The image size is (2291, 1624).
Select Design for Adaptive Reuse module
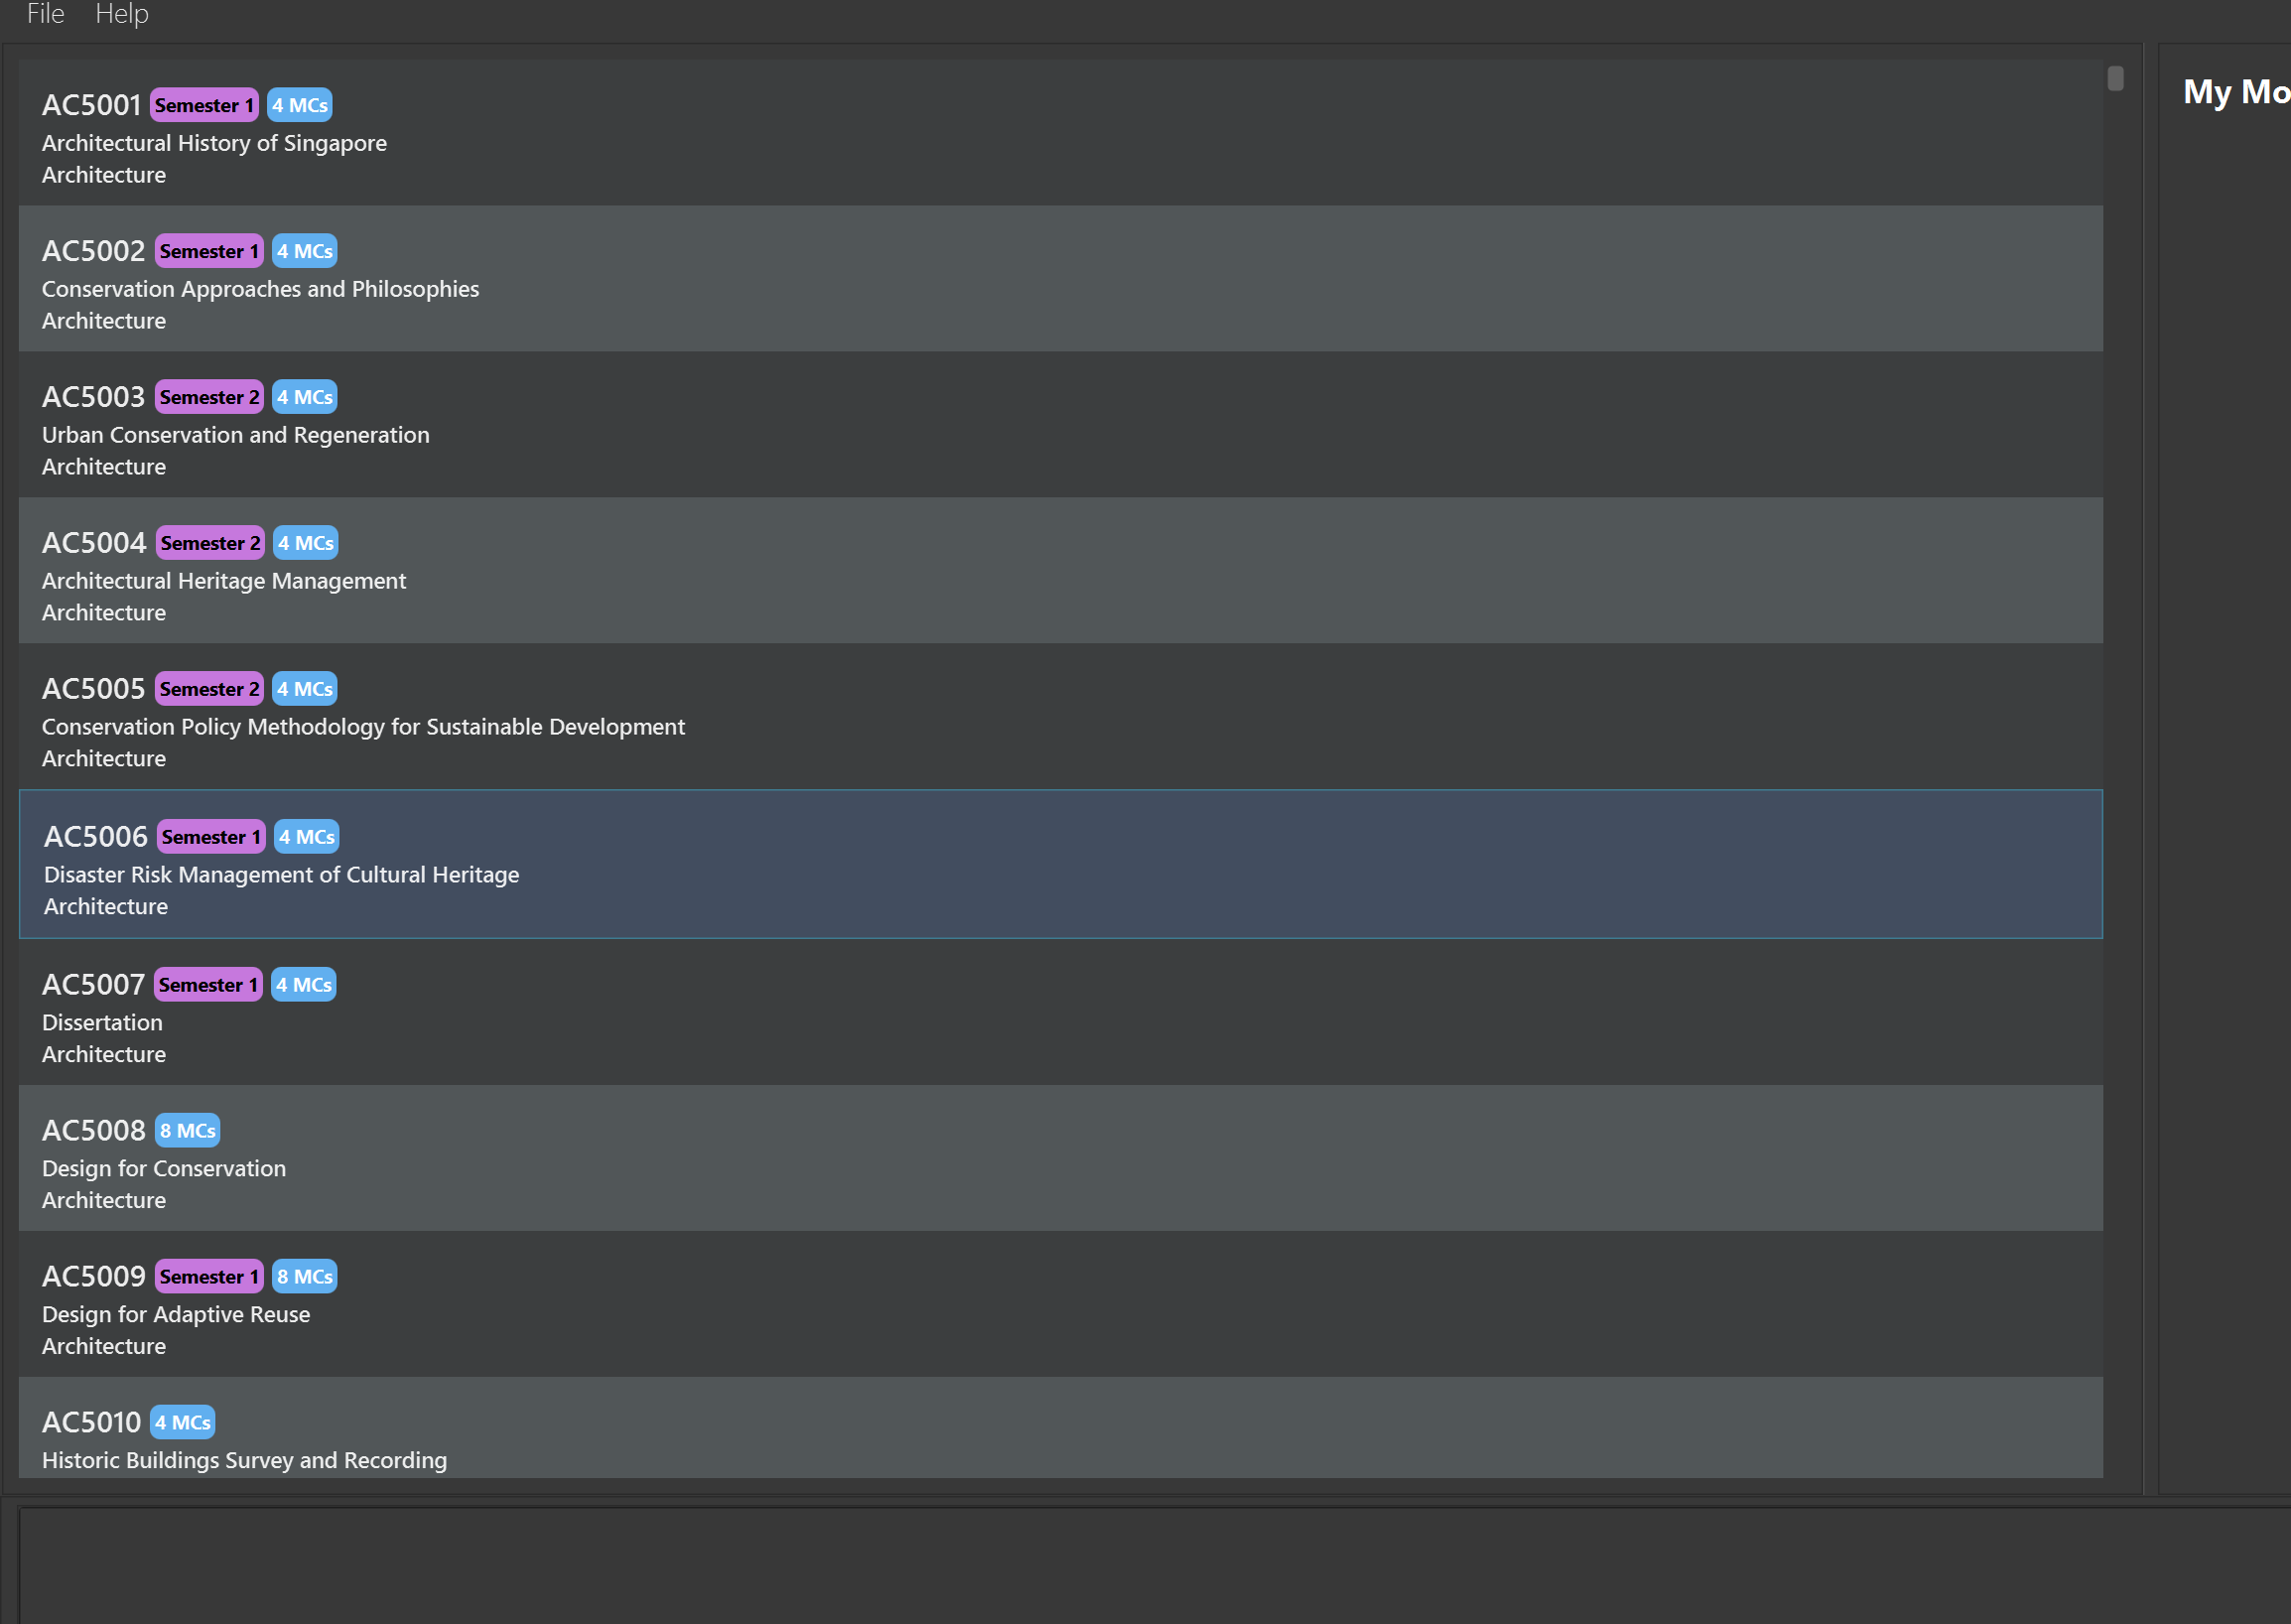[x=1060, y=1305]
